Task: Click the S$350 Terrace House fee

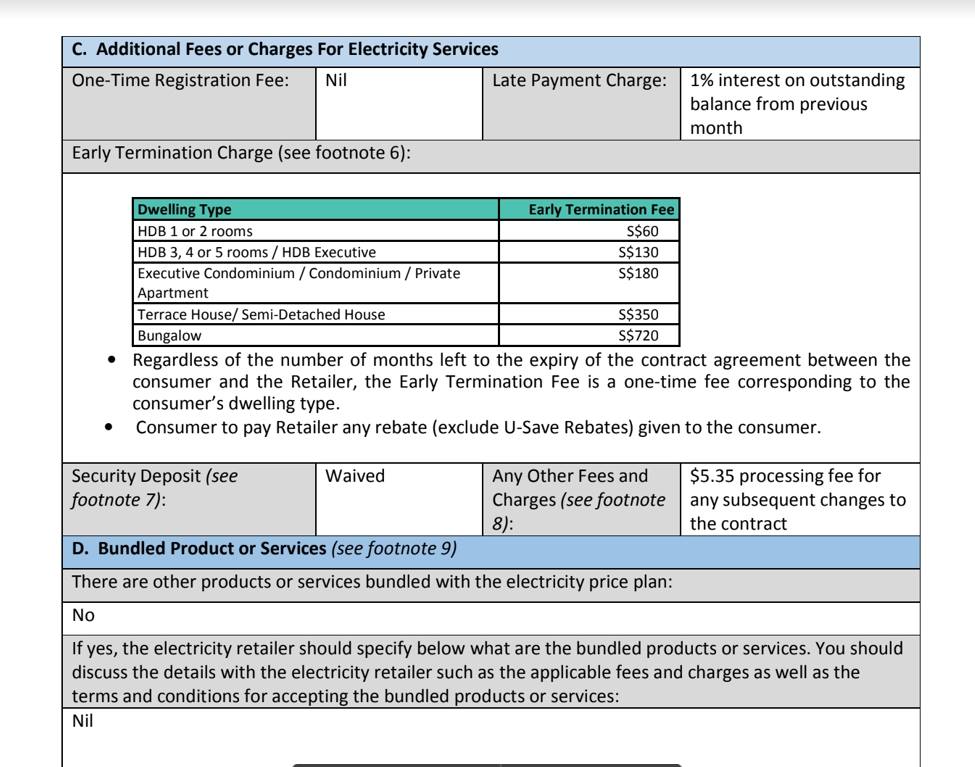Action: (x=638, y=314)
